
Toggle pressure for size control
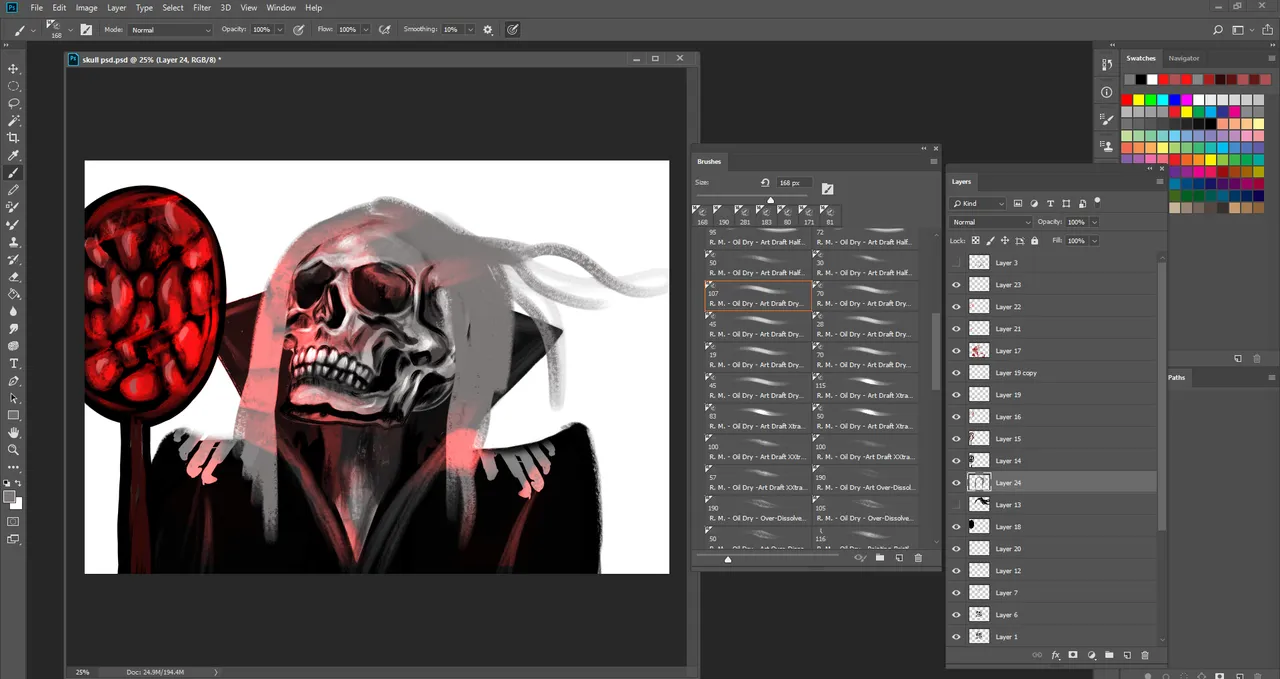tap(513, 30)
